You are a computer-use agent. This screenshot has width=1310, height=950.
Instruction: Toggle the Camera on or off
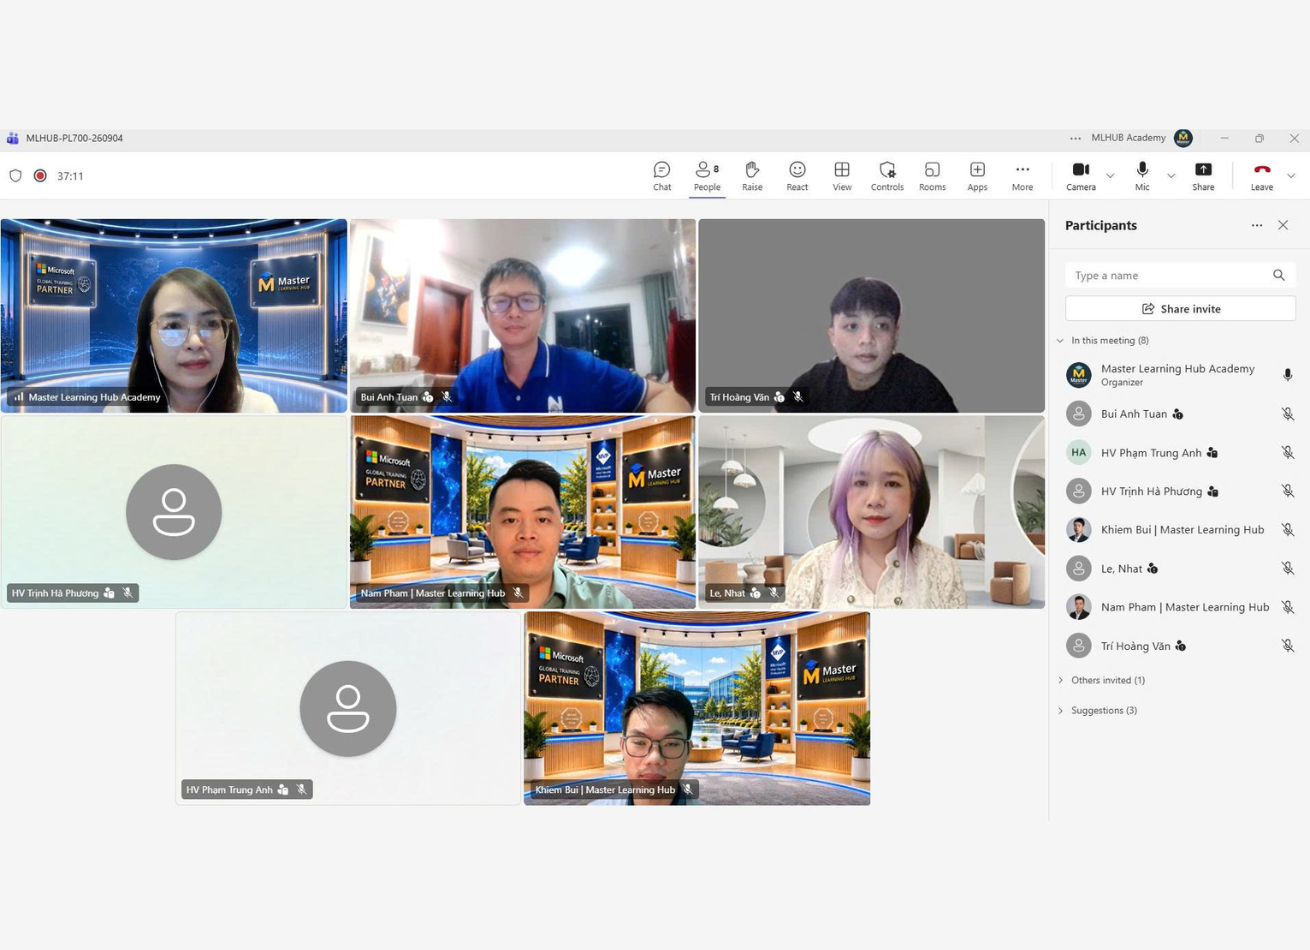[1081, 176]
